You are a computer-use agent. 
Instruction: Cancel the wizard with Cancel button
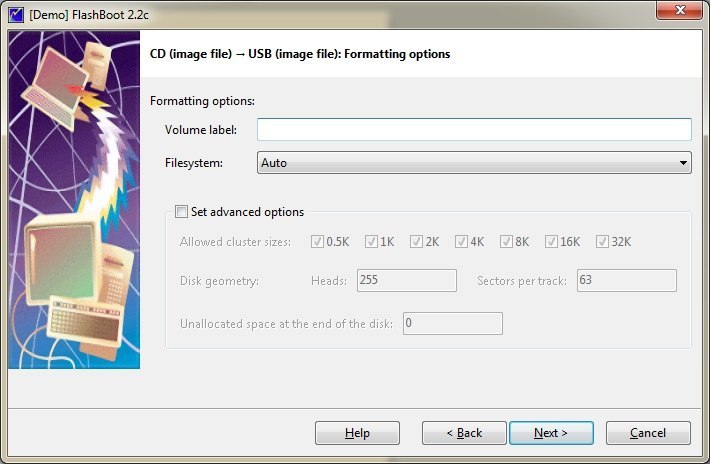(648, 433)
